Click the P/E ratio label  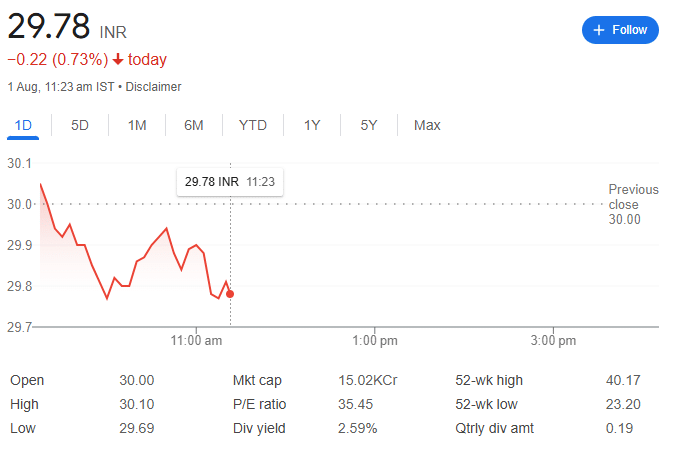click(x=259, y=404)
